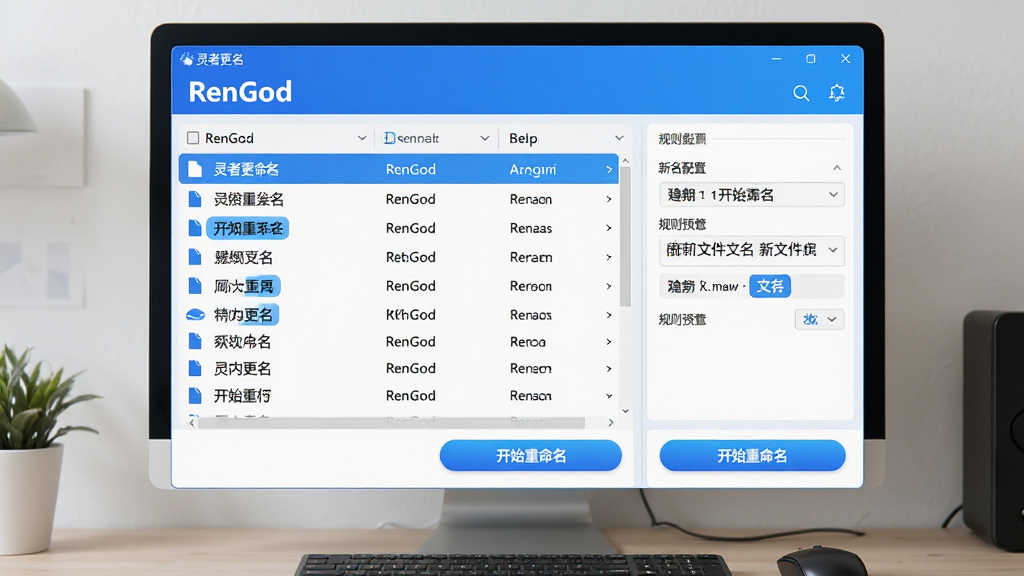Open the dropdown containing 开始
1024x576 pixels.
pyautogui.click(x=752, y=195)
